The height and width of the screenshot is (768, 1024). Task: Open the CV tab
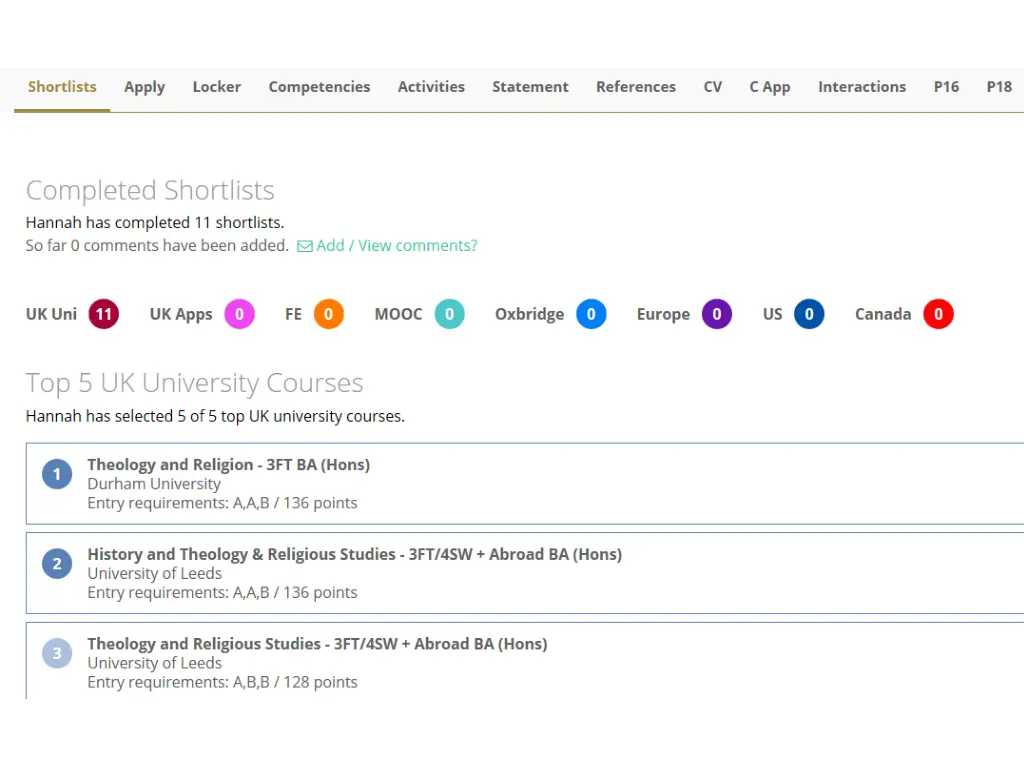point(712,87)
